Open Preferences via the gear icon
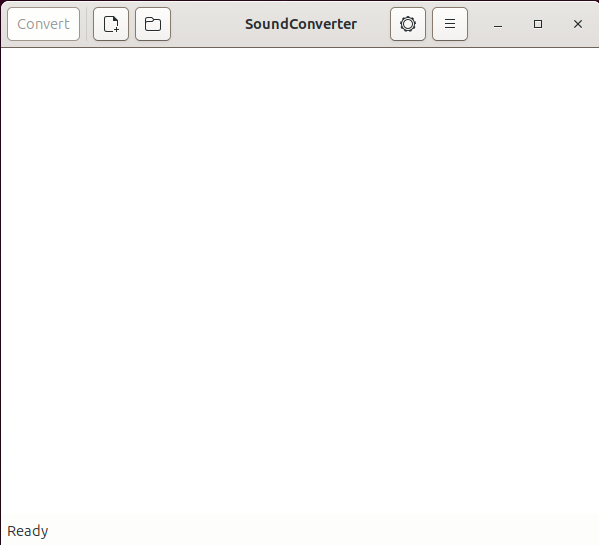Viewport: 599px width, 545px height. pos(408,24)
